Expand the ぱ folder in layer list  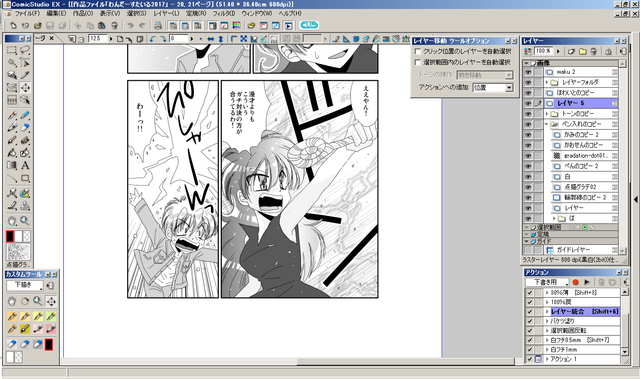pyautogui.click(x=554, y=219)
